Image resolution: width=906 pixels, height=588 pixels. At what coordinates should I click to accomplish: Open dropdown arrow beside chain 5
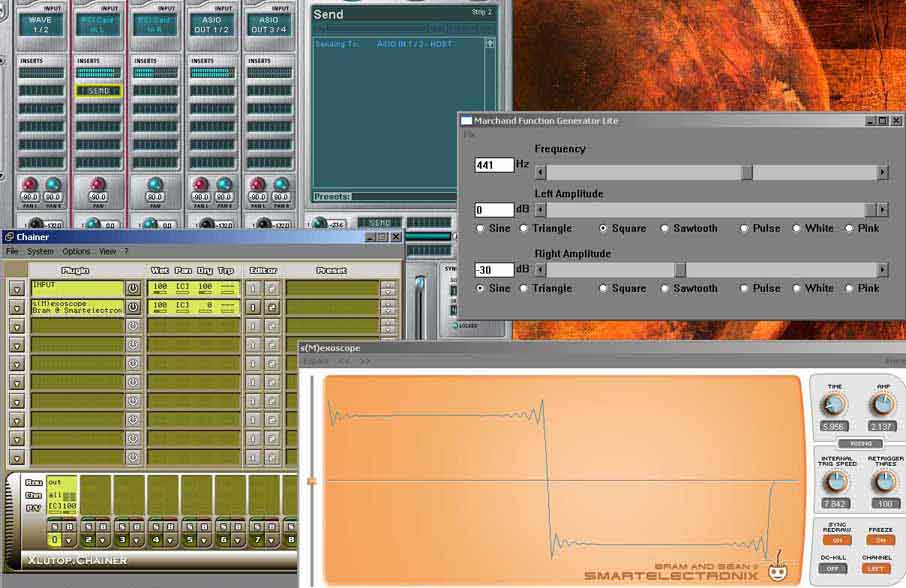click(x=204, y=540)
